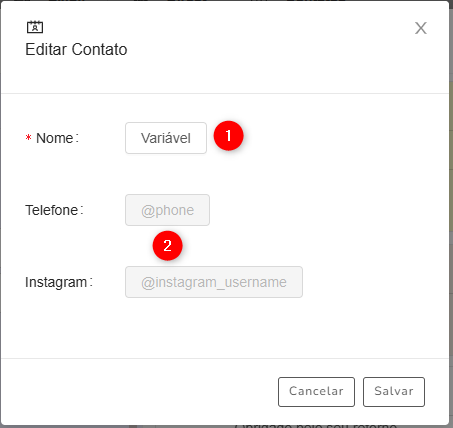Click the empty footer area left of Cancelar
Viewport: 453px width, 428px height.
(140, 392)
